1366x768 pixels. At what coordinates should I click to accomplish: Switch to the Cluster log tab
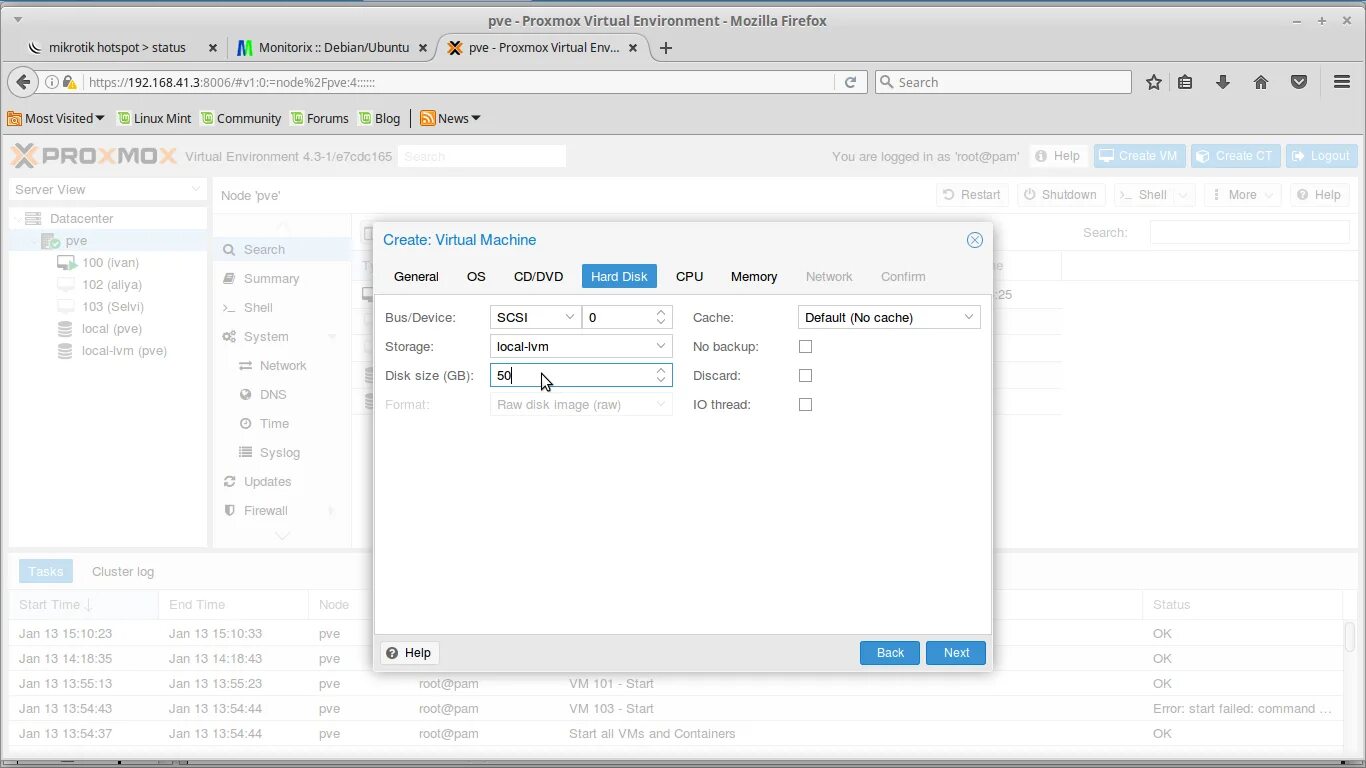pos(123,571)
